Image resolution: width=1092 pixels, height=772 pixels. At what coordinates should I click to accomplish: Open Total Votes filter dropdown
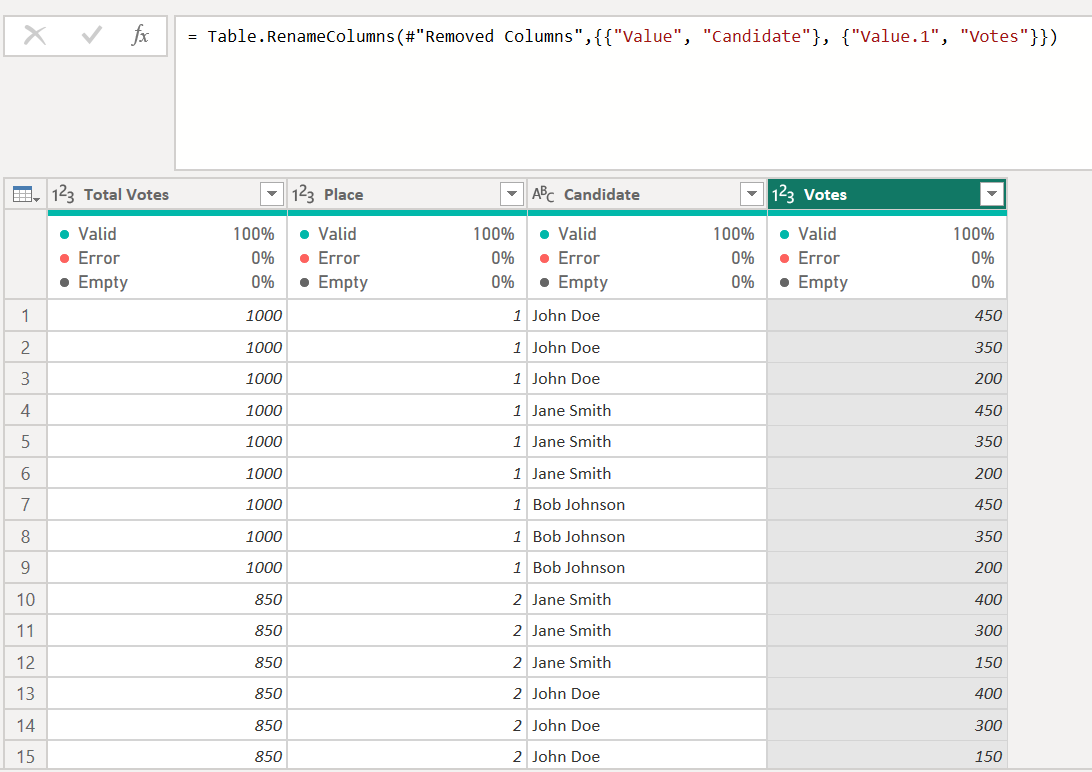point(272,194)
